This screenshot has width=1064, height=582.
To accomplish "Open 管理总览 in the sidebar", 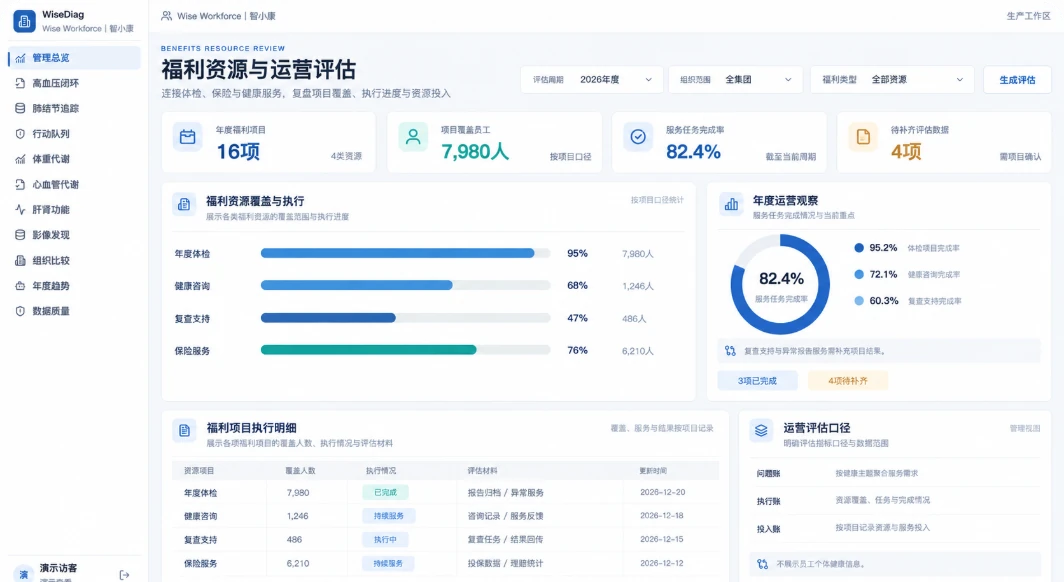I will coord(74,58).
